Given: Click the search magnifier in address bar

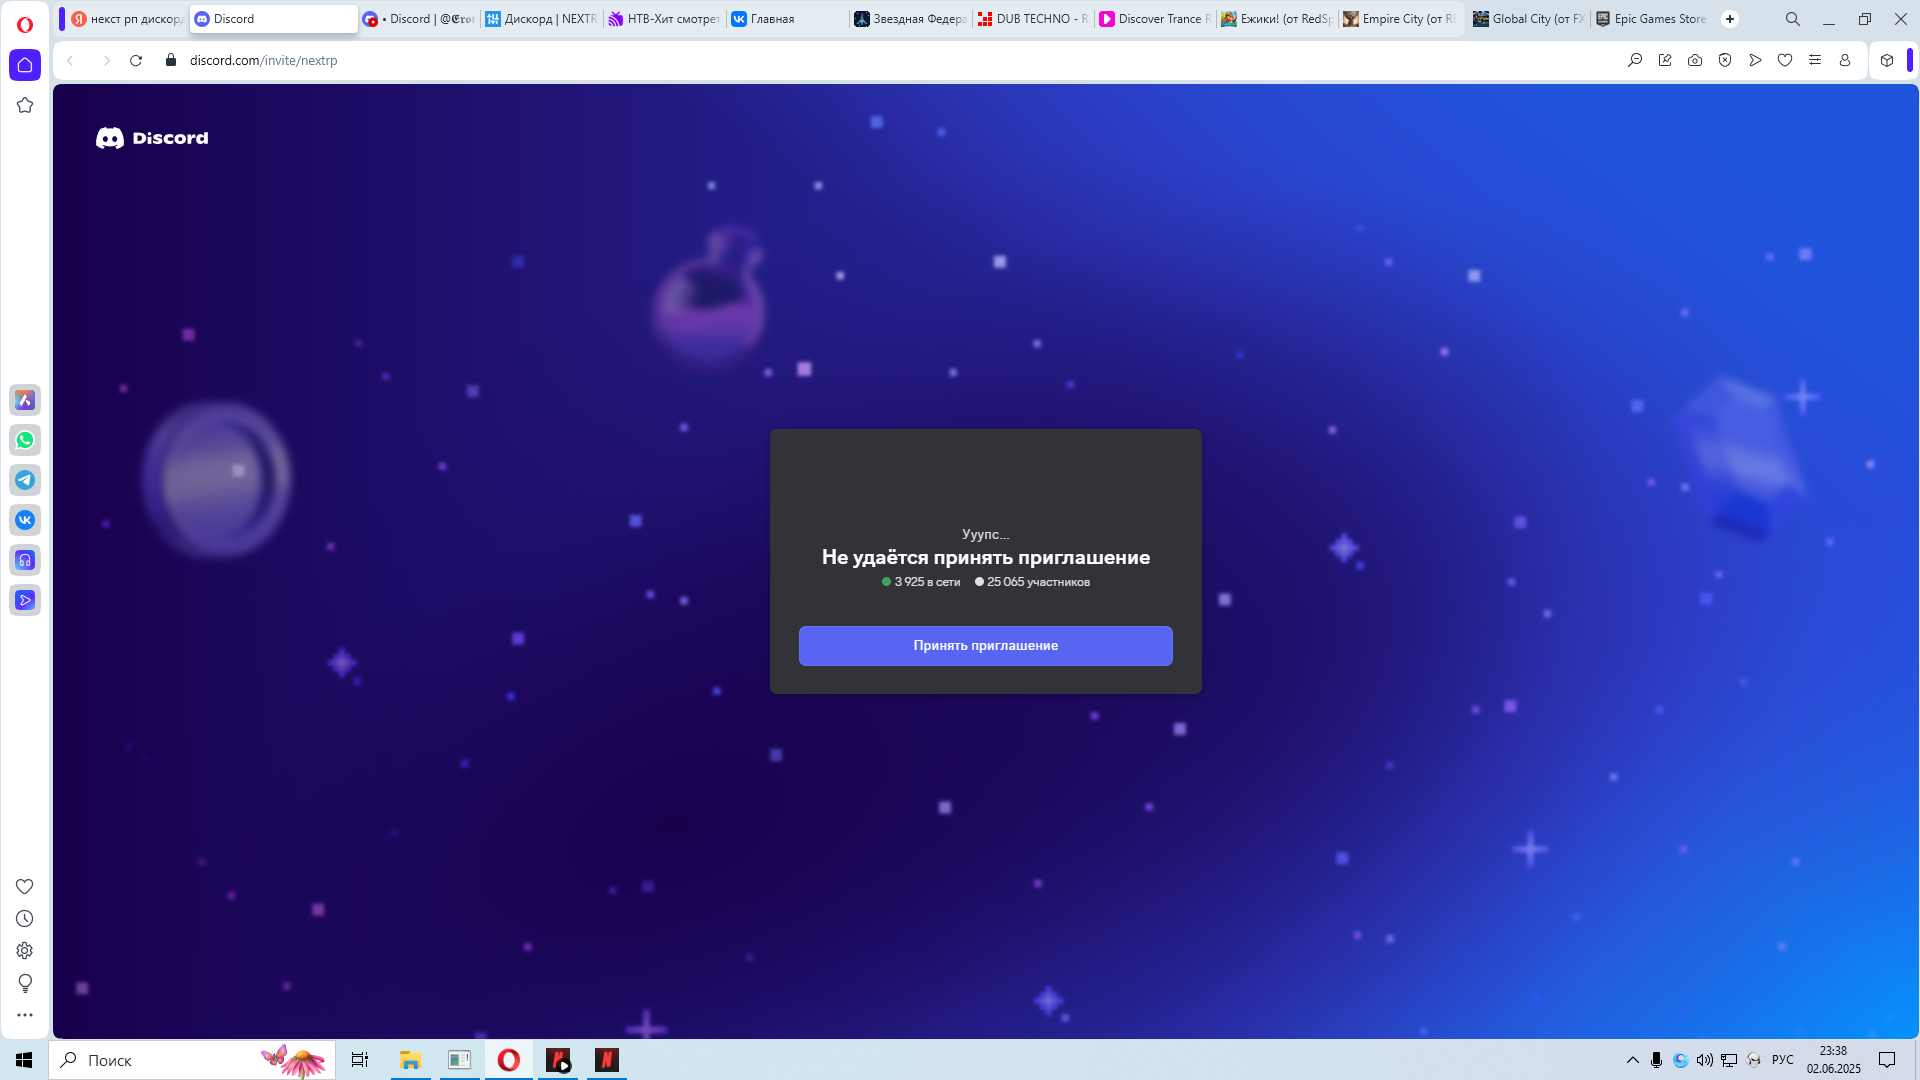Looking at the screenshot, I should (1635, 60).
